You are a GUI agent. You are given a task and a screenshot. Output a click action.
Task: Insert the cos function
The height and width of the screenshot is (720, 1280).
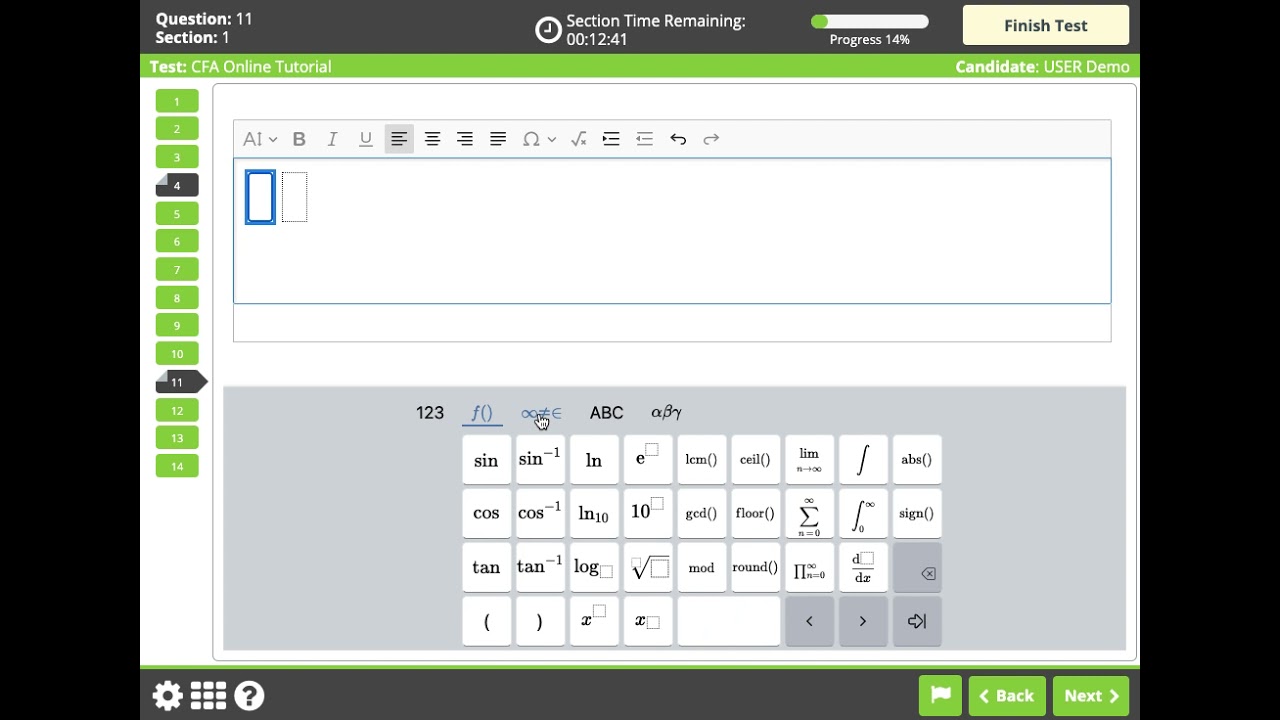click(486, 514)
